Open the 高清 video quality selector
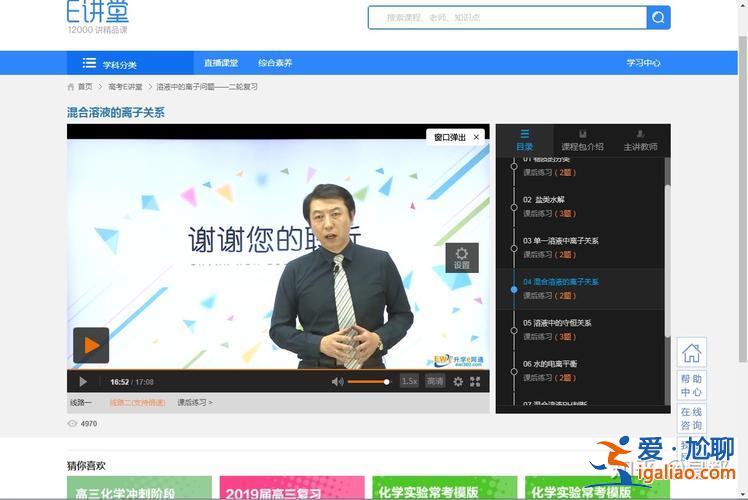 pos(435,381)
